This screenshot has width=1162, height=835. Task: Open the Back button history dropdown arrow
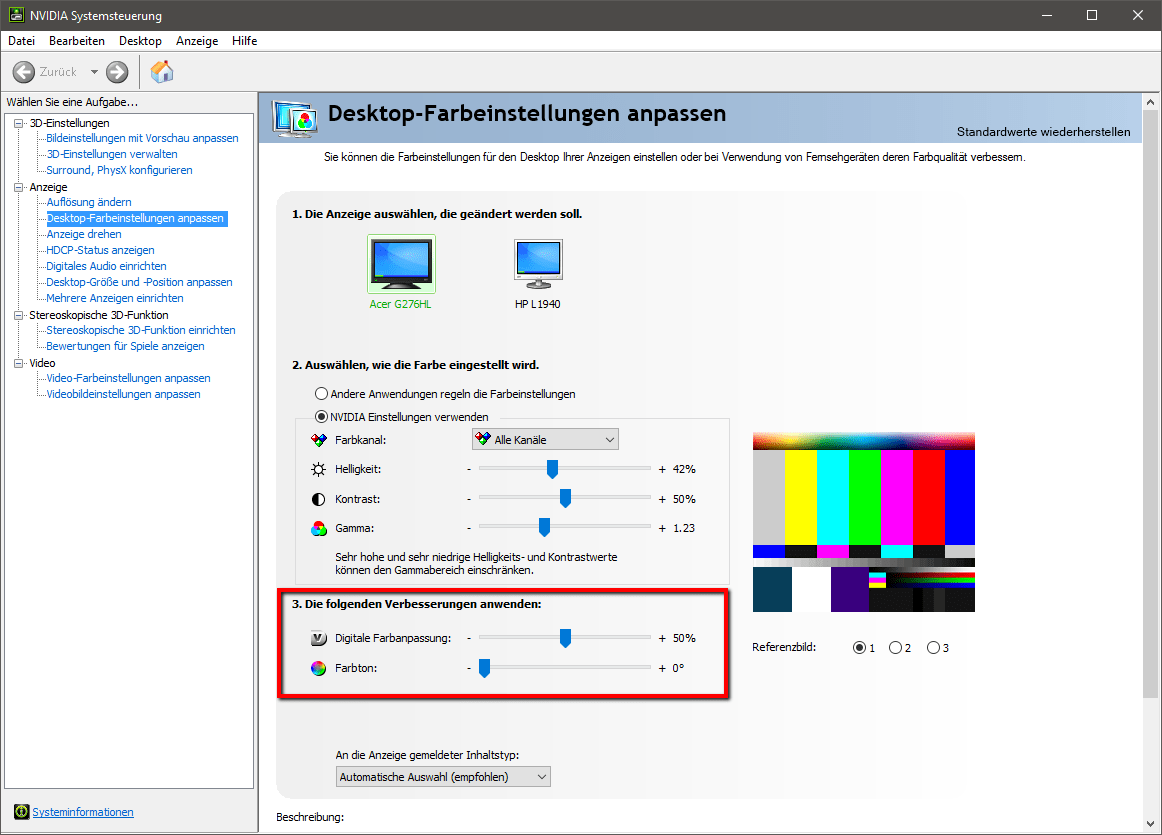94,72
